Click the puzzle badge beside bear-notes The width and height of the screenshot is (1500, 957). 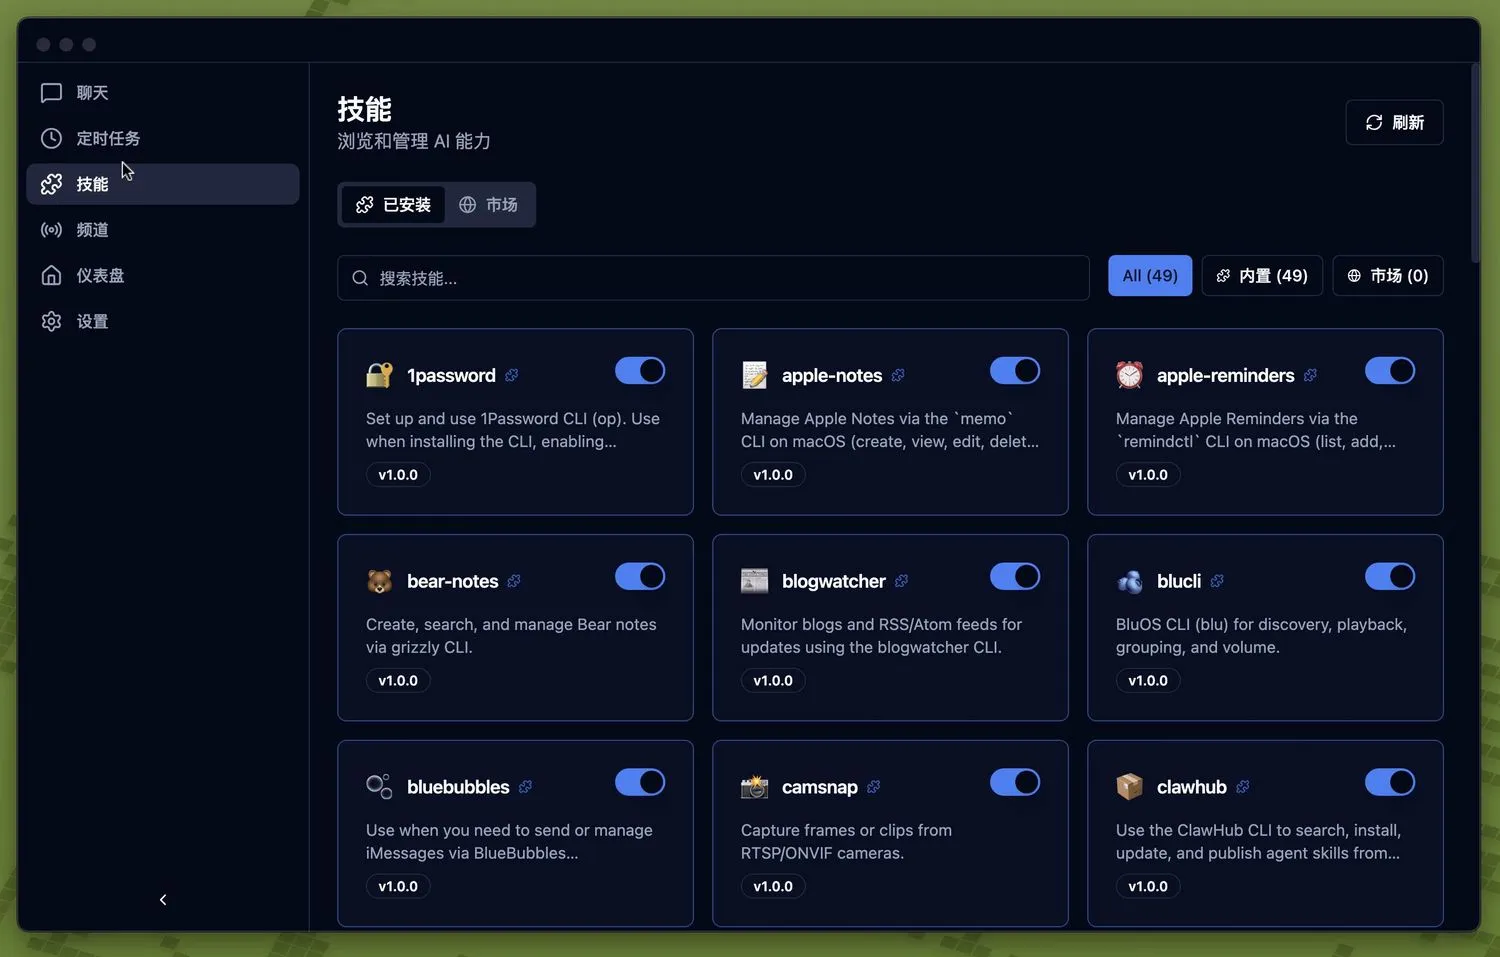tap(514, 581)
